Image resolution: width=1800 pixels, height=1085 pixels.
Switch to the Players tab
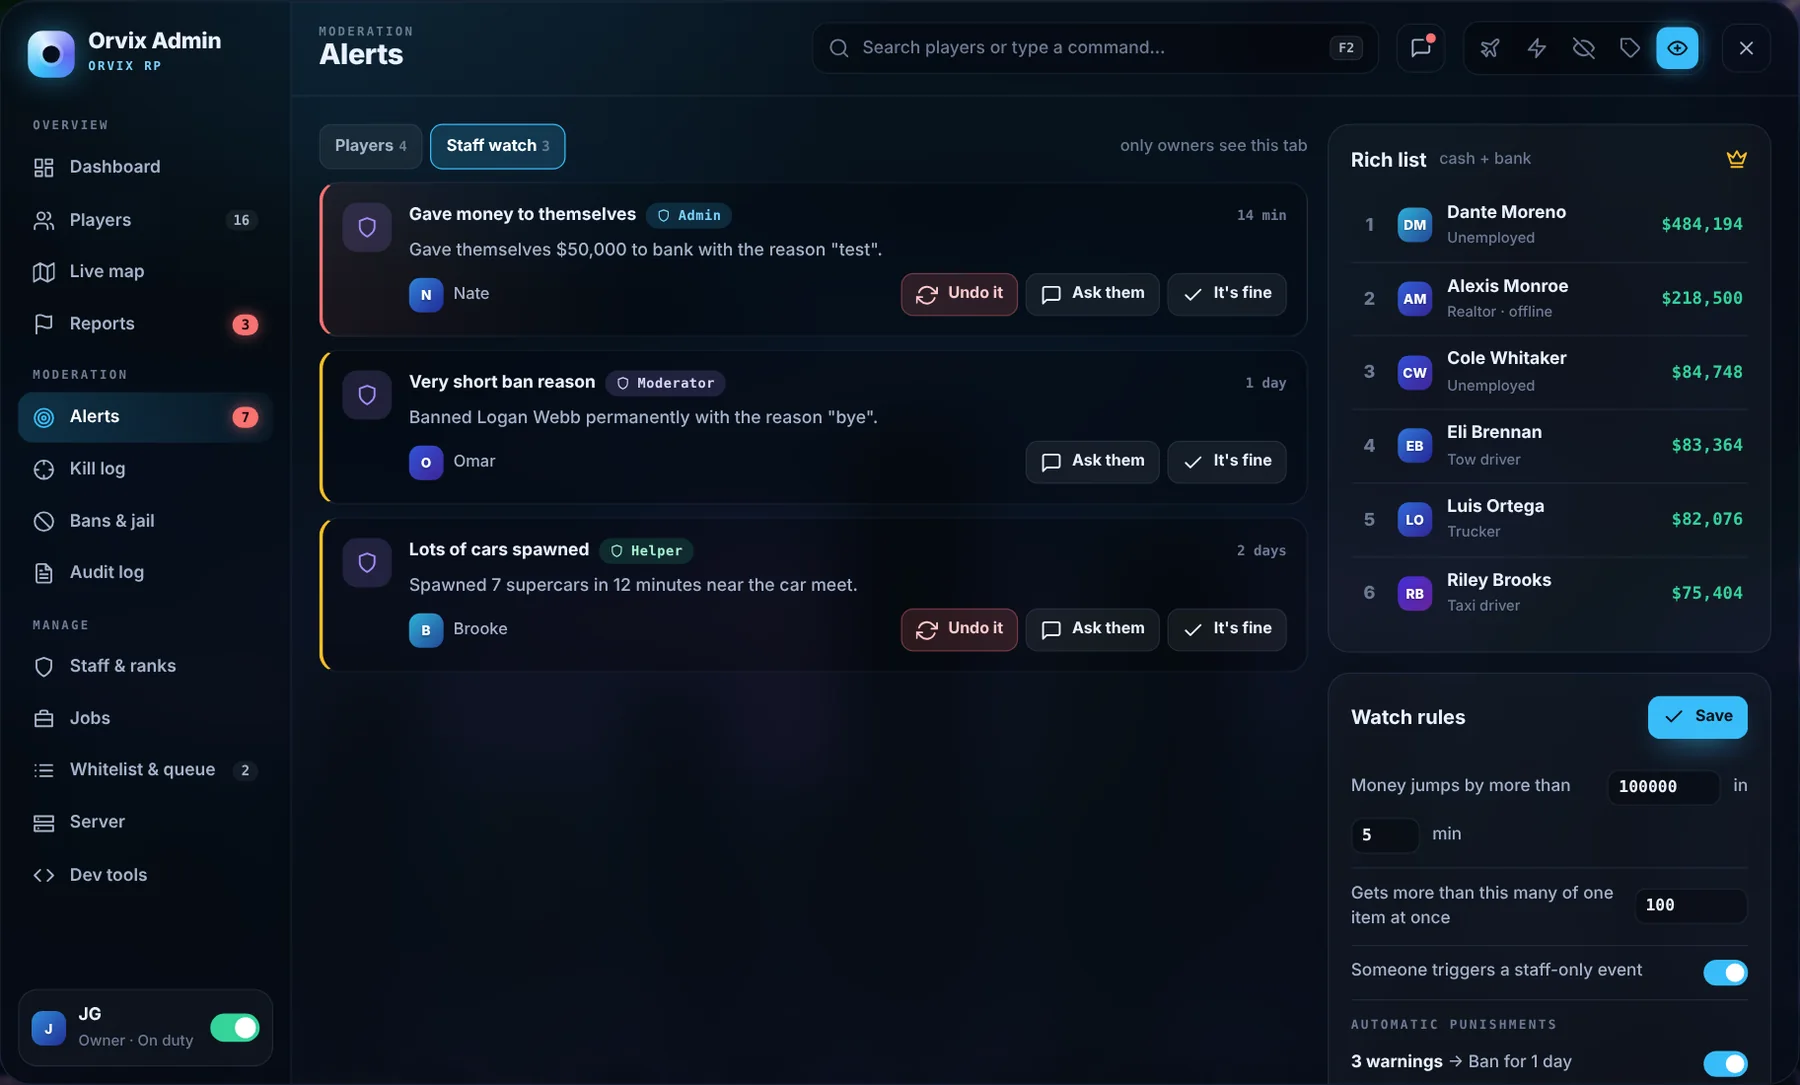(370, 146)
